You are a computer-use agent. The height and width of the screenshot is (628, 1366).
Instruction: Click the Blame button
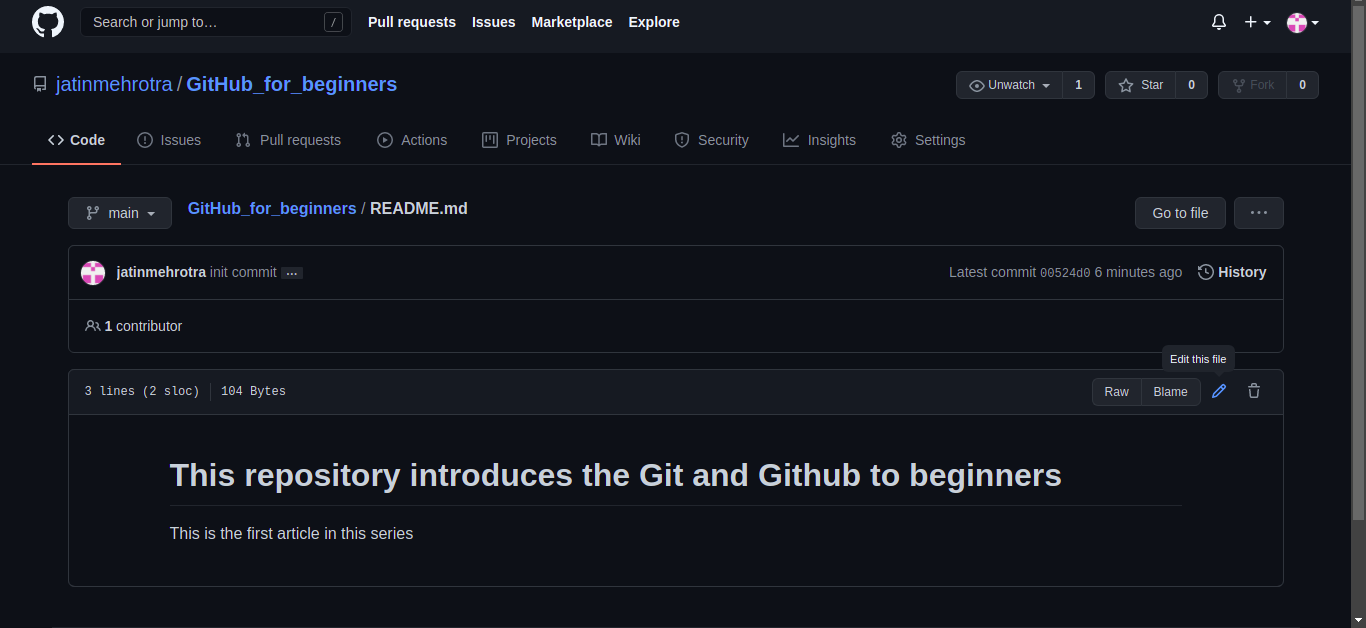(1171, 392)
